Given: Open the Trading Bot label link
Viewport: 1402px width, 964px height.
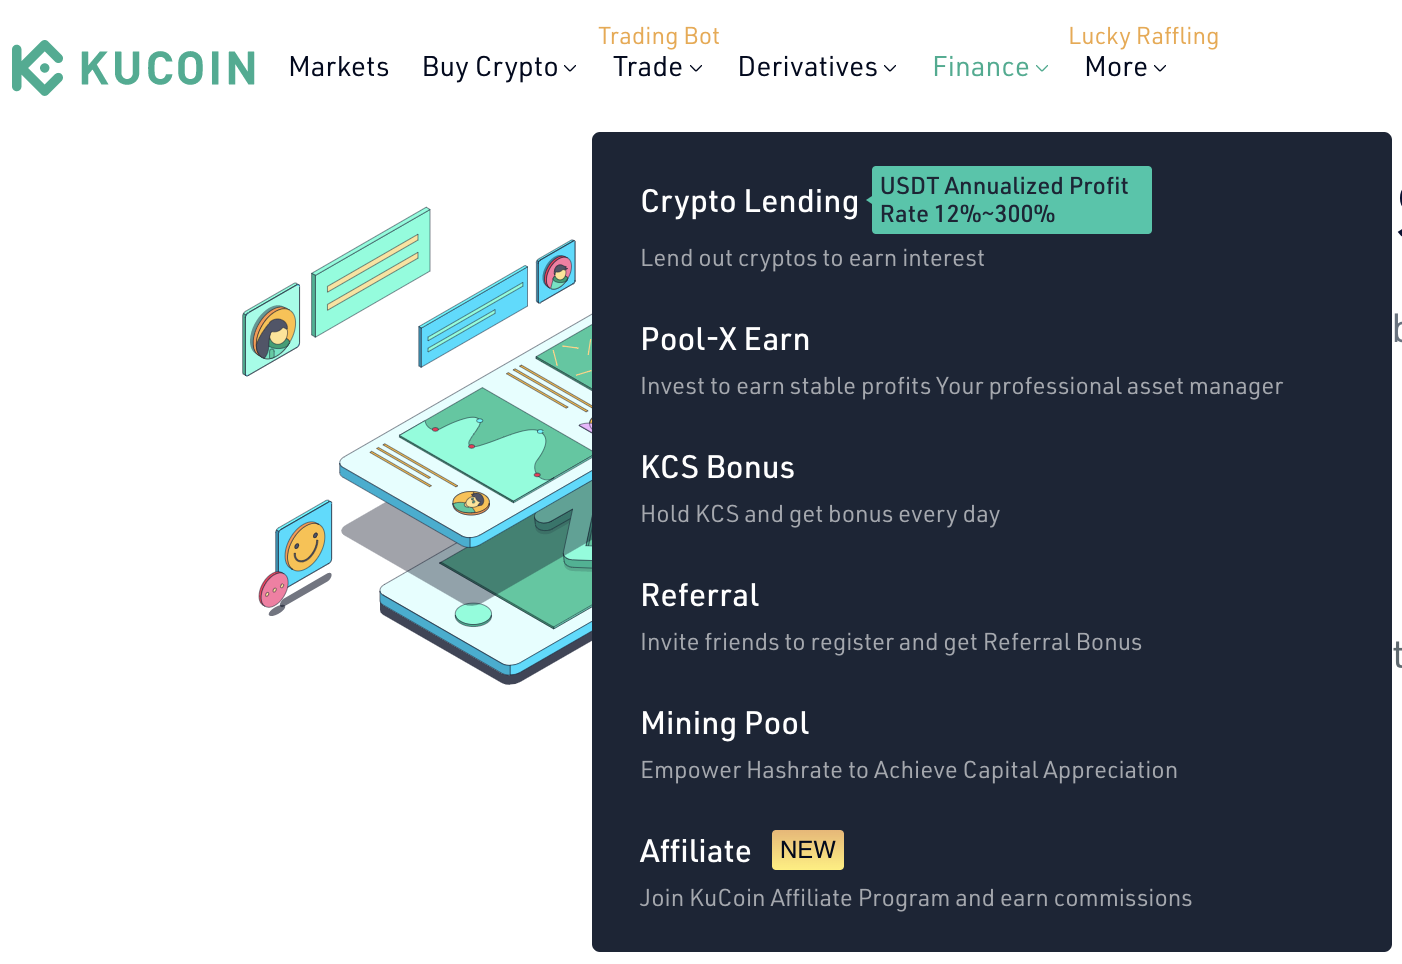Looking at the screenshot, I should click(658, 36).
